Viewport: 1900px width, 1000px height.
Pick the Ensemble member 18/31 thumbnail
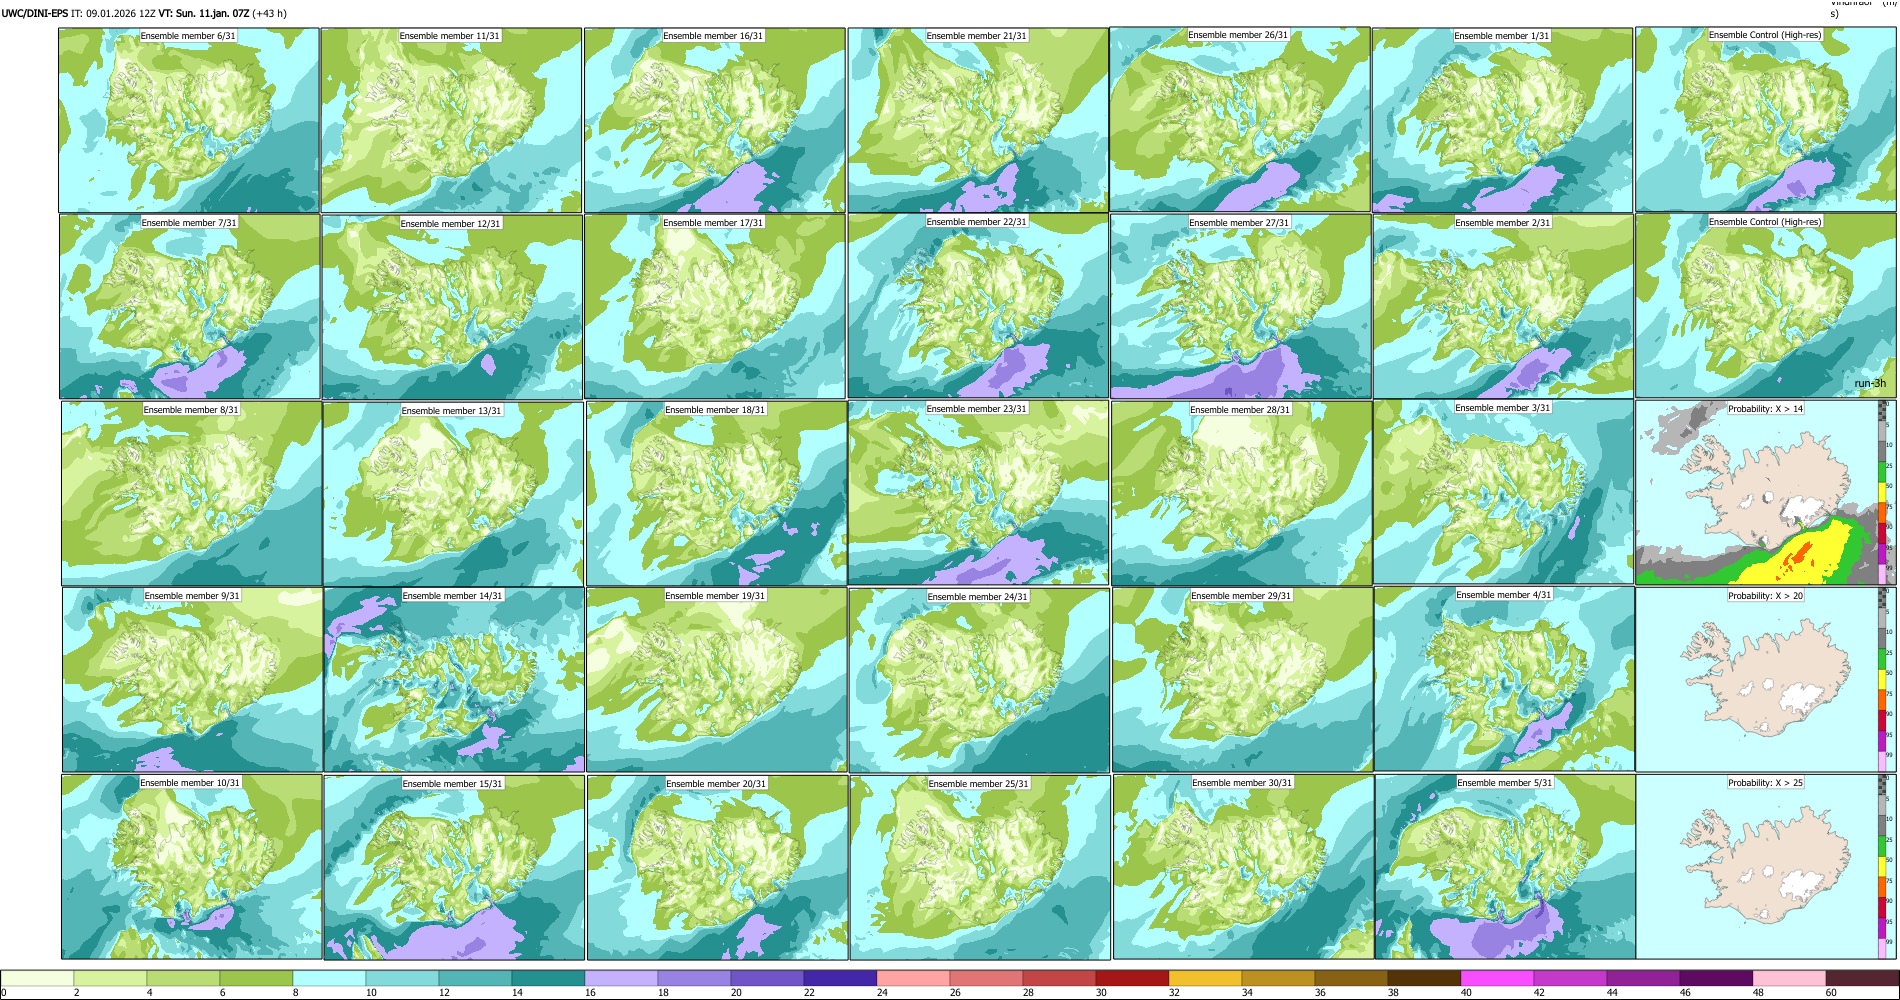(x=717, y=493)
